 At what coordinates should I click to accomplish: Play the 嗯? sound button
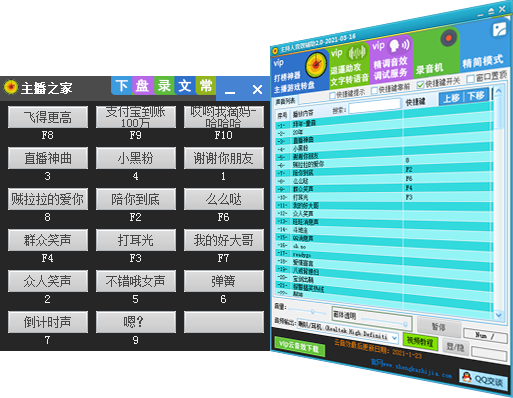click(x=136, y=322)
